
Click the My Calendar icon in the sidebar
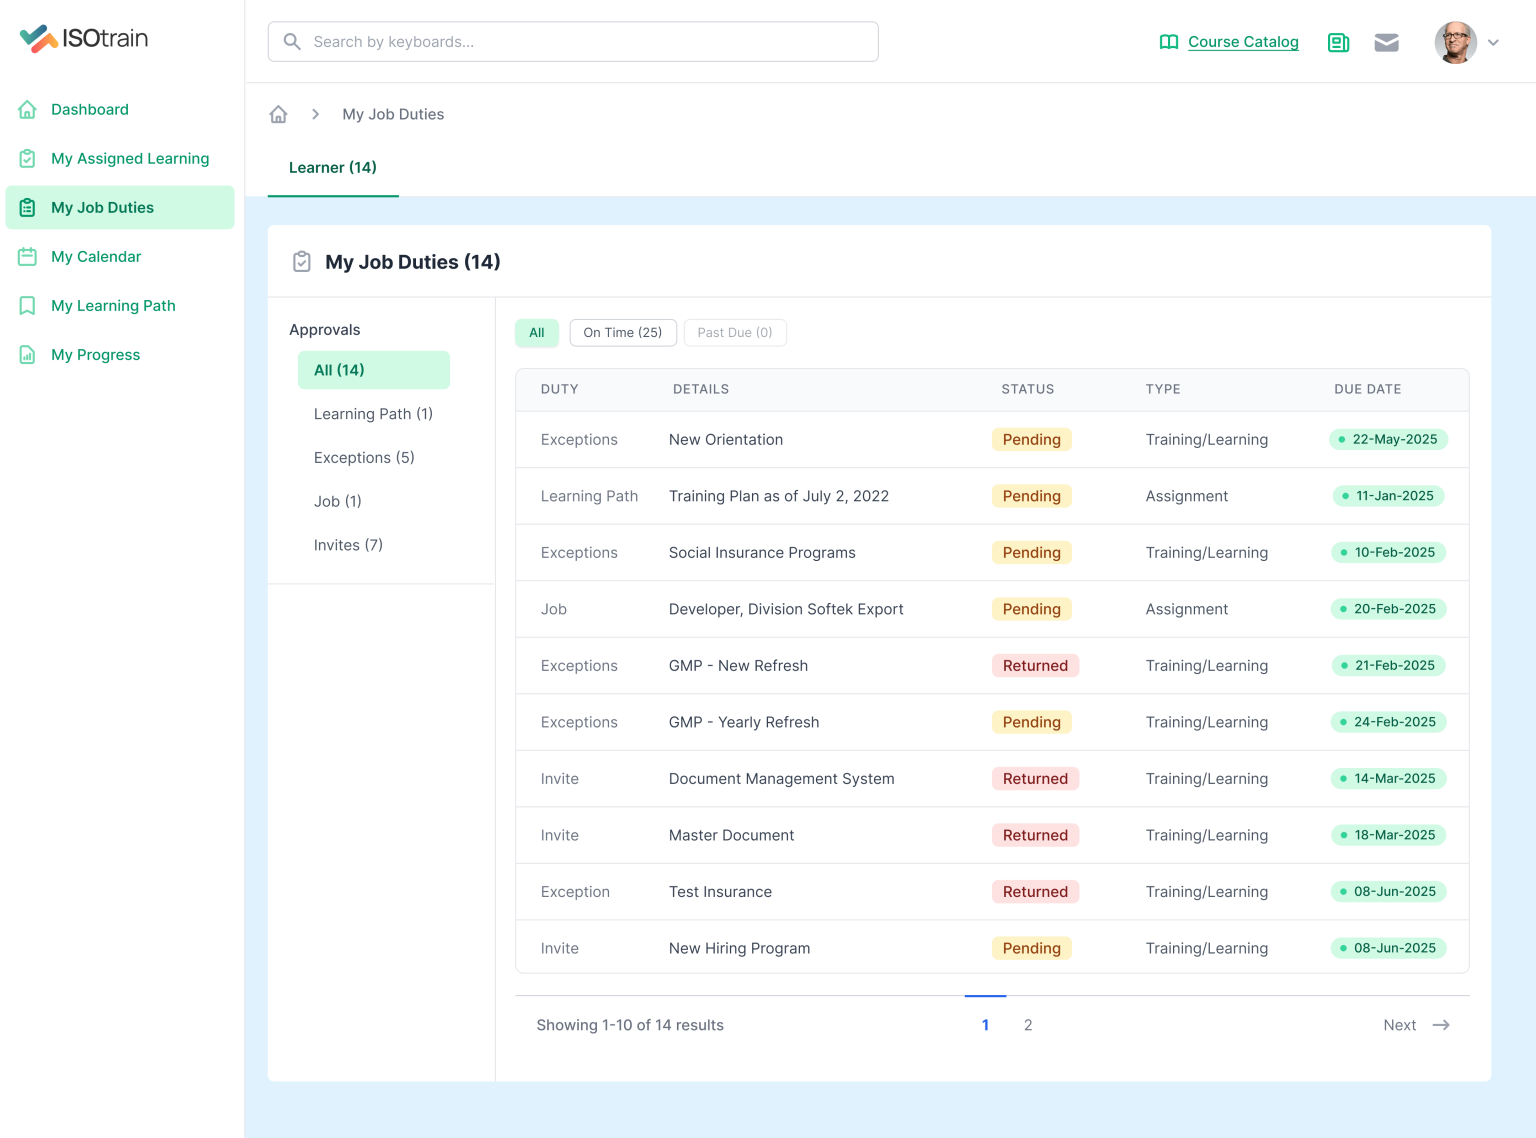click(x=27, y=256)
